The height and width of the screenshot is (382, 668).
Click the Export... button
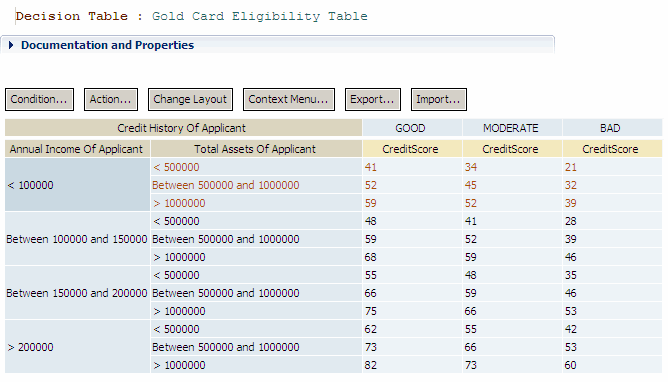point(373,99)
